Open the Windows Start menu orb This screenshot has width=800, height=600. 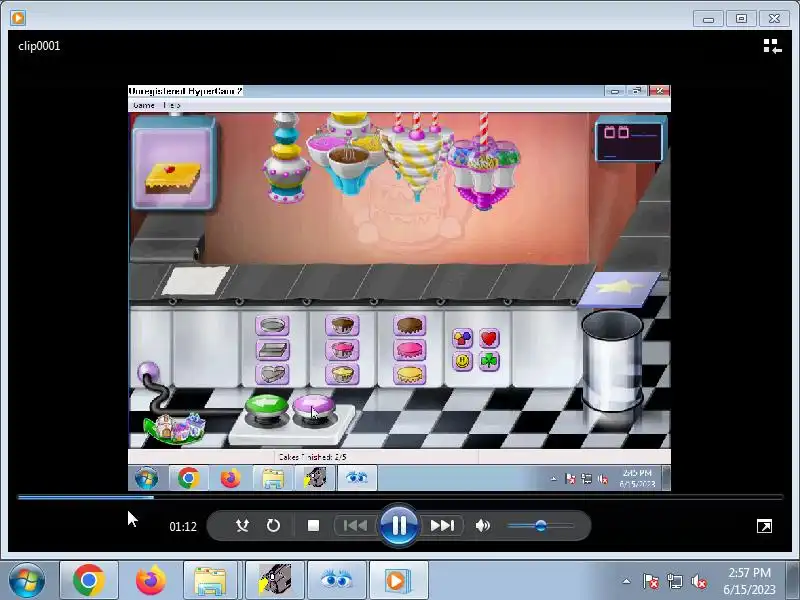coord(27,581)
